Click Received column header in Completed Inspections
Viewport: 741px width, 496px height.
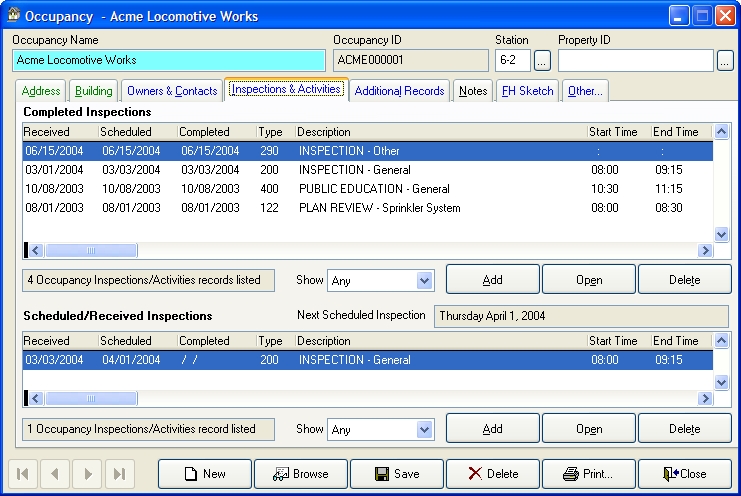point(60,132)
